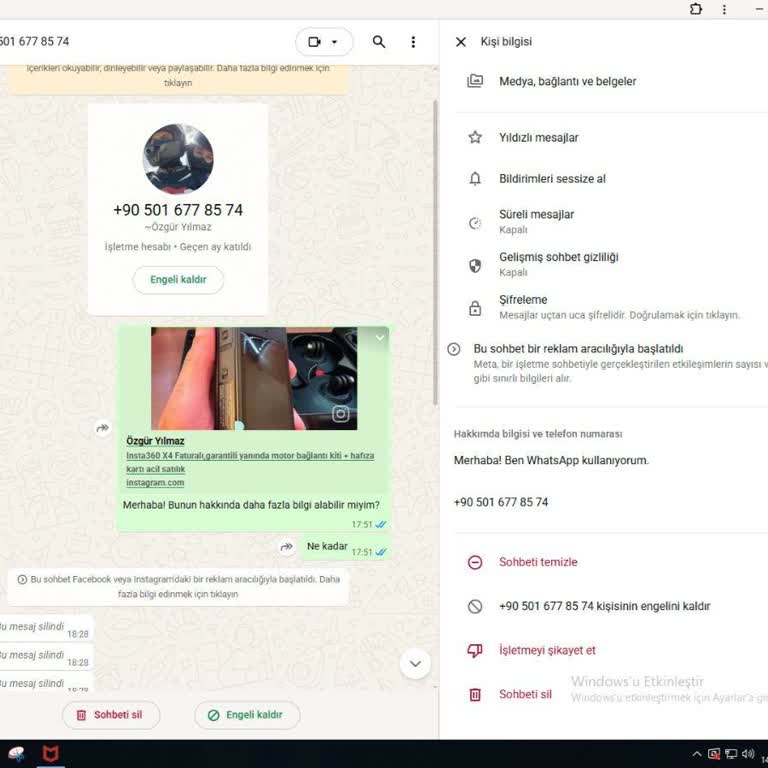The height and width of the screenshot is (768, 768).
Task: Click Engeli kaldır on the contact card
Action: tap(178, 280)
